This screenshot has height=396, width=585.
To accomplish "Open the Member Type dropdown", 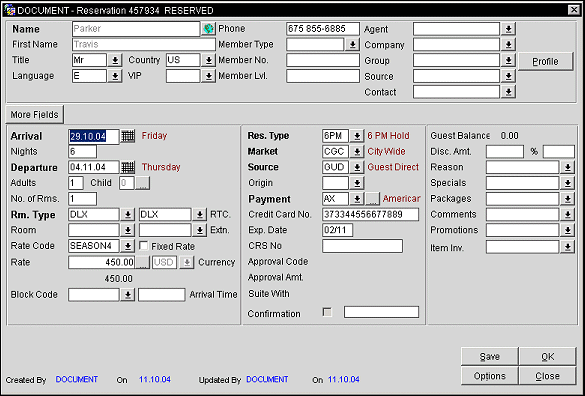I will pos(352,45).
